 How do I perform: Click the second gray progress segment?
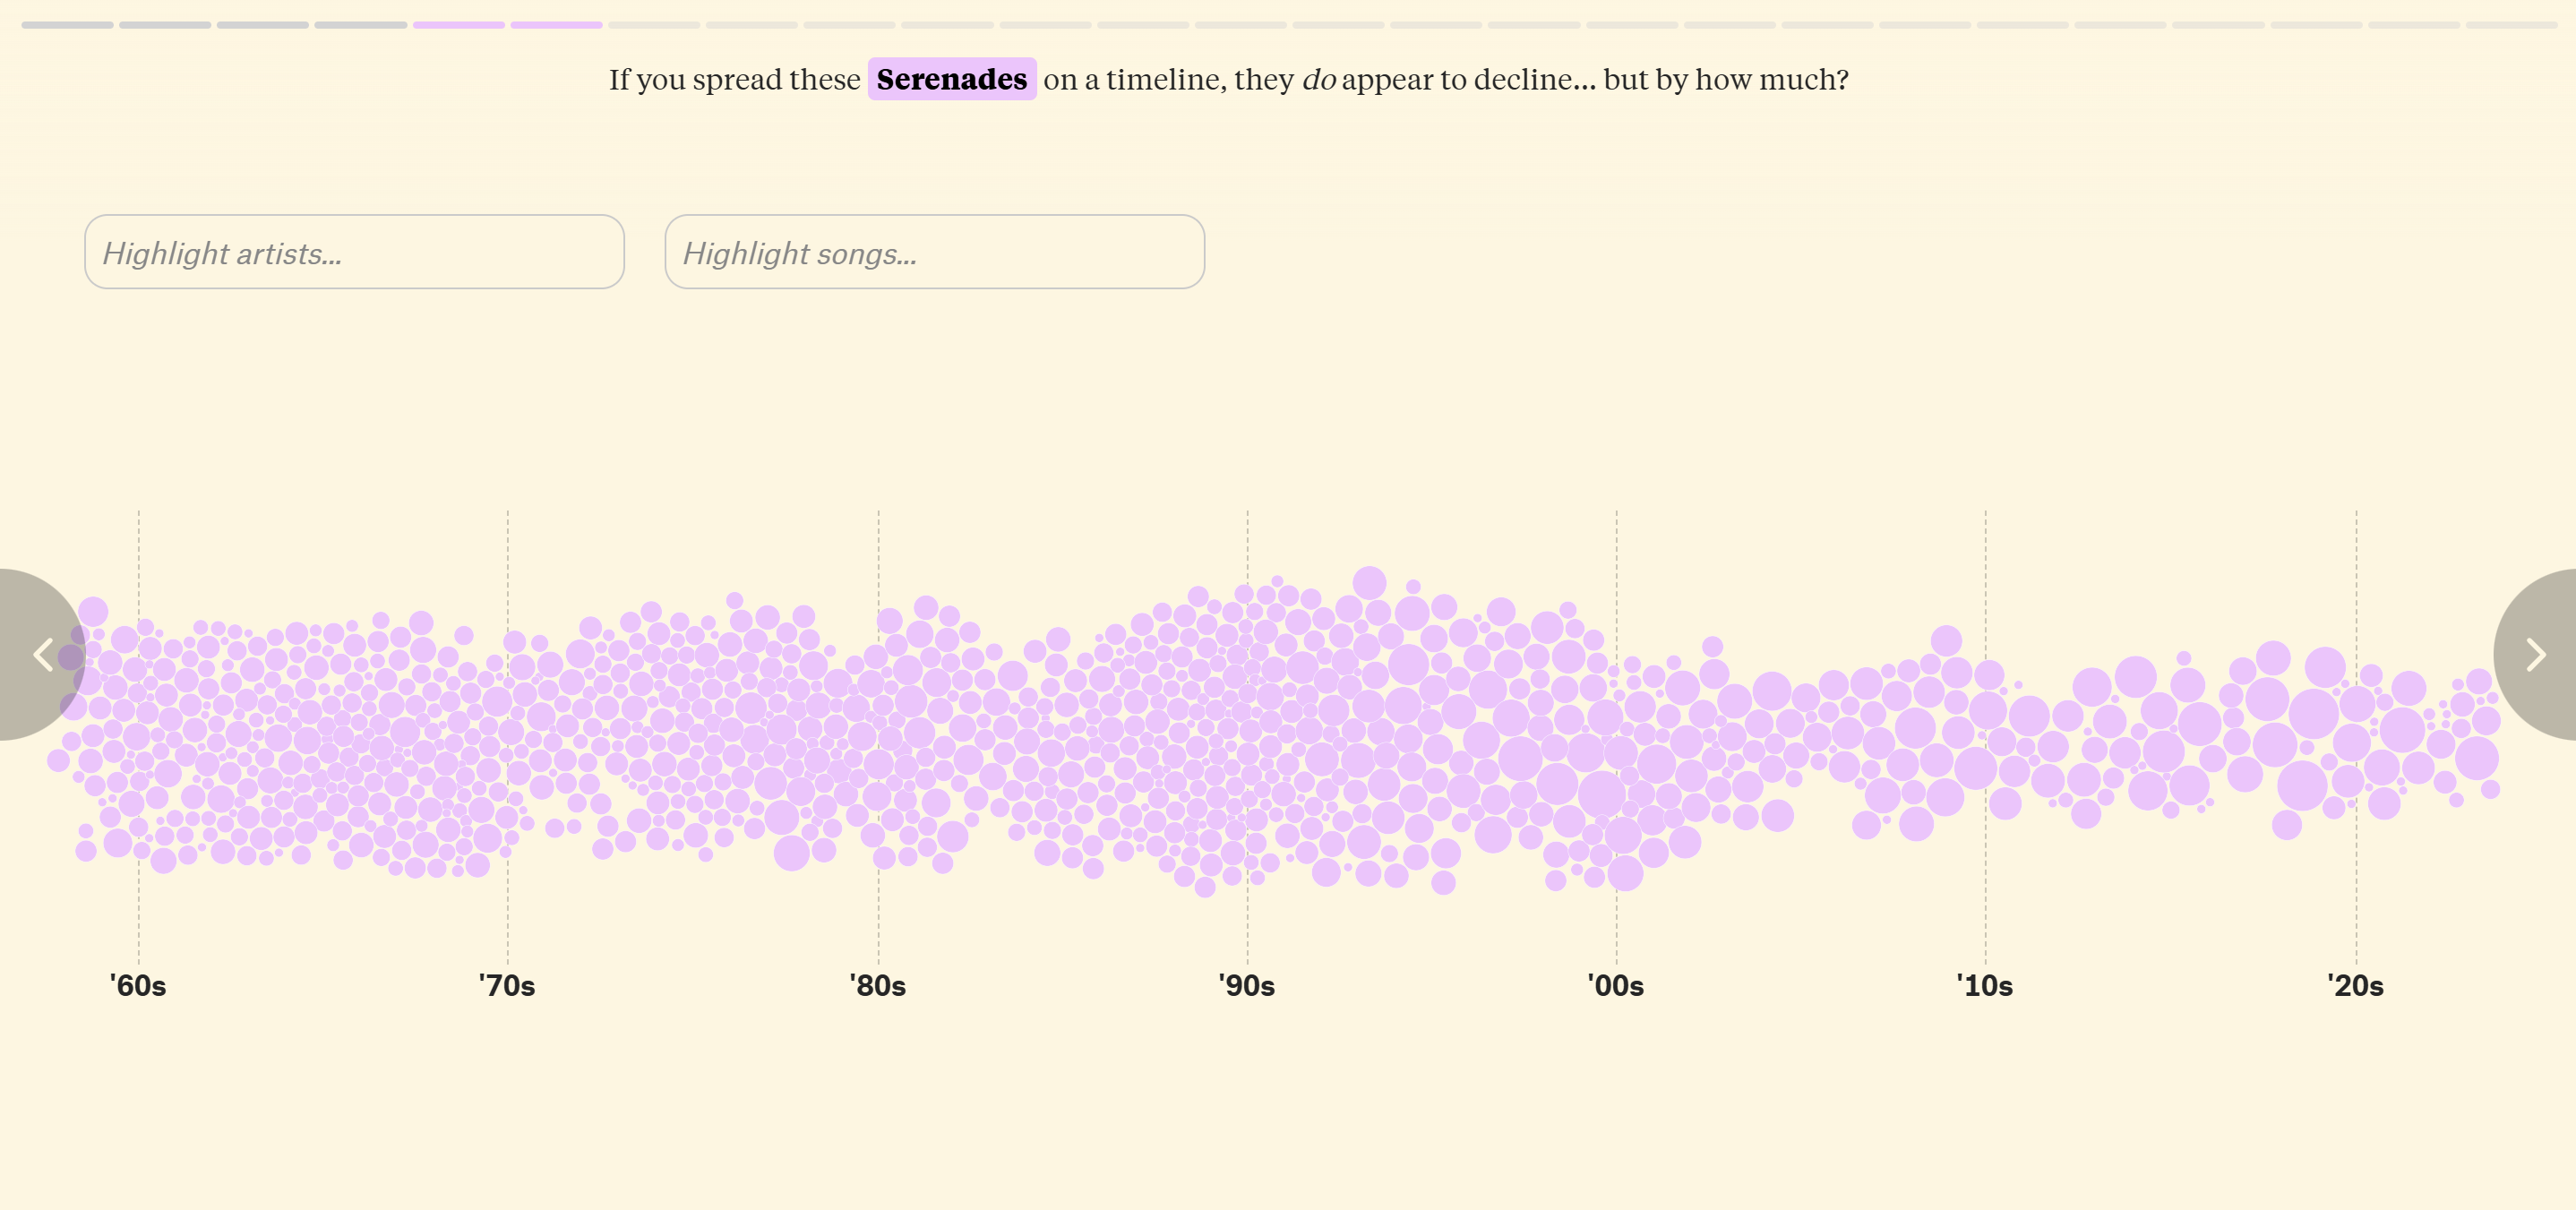[x=165, y=25]
